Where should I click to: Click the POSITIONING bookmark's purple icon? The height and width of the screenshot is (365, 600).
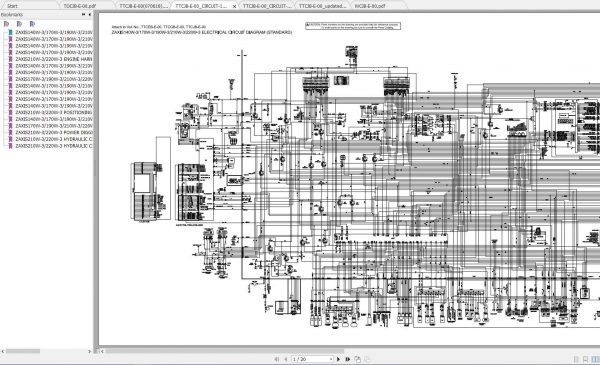coord(10,112)
